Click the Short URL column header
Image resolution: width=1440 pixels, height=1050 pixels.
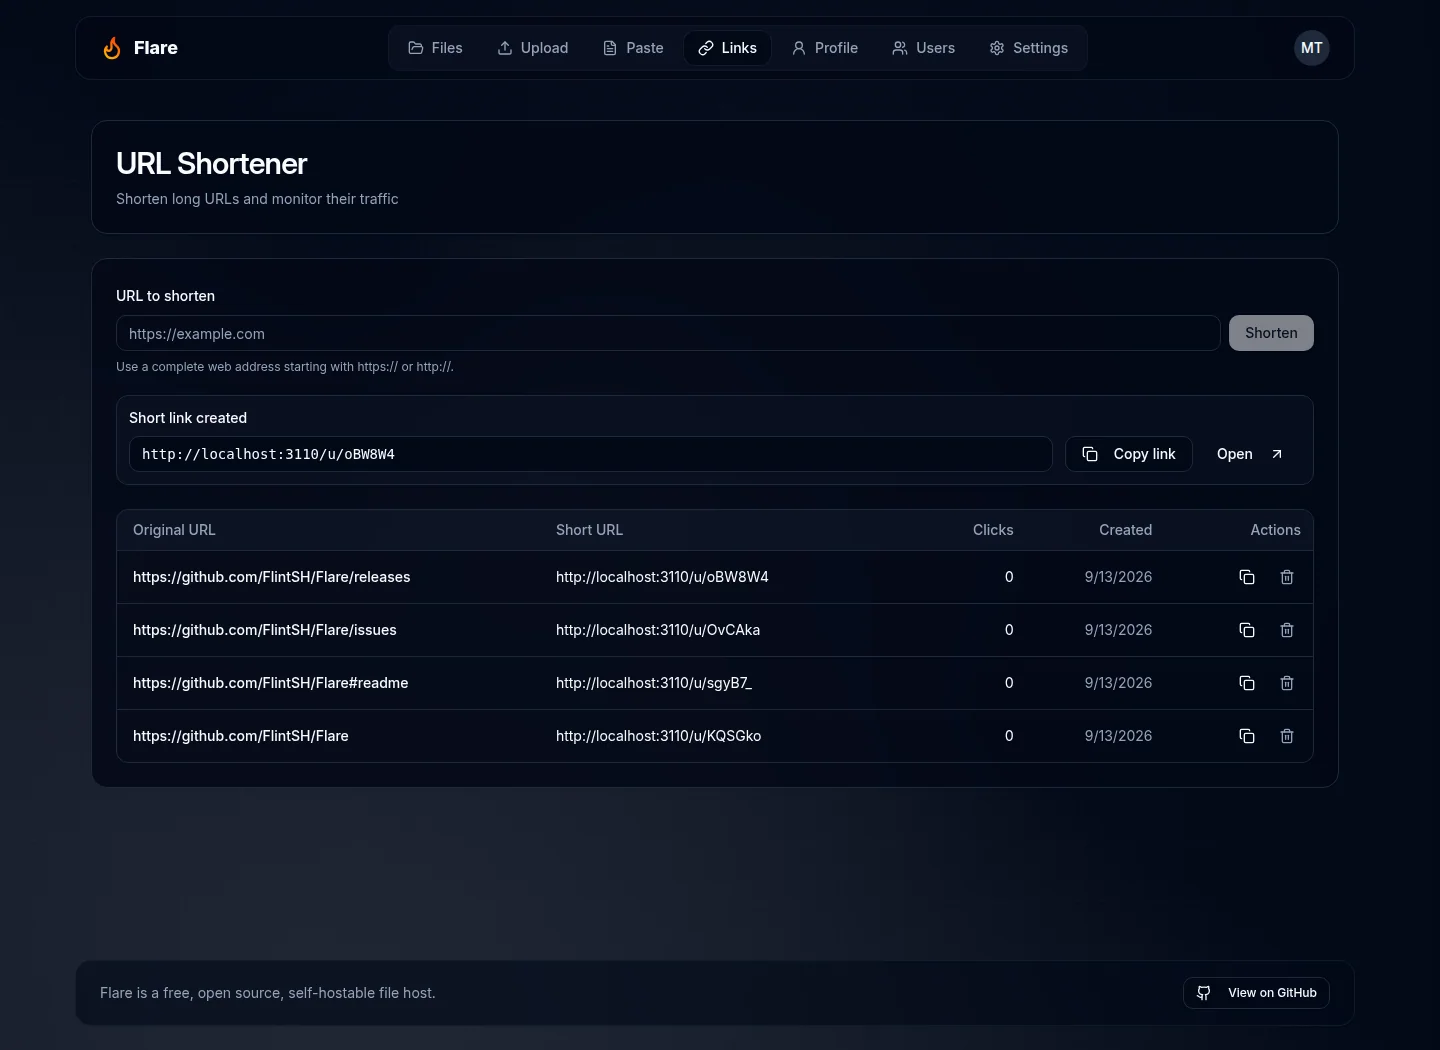pos(589,530)
